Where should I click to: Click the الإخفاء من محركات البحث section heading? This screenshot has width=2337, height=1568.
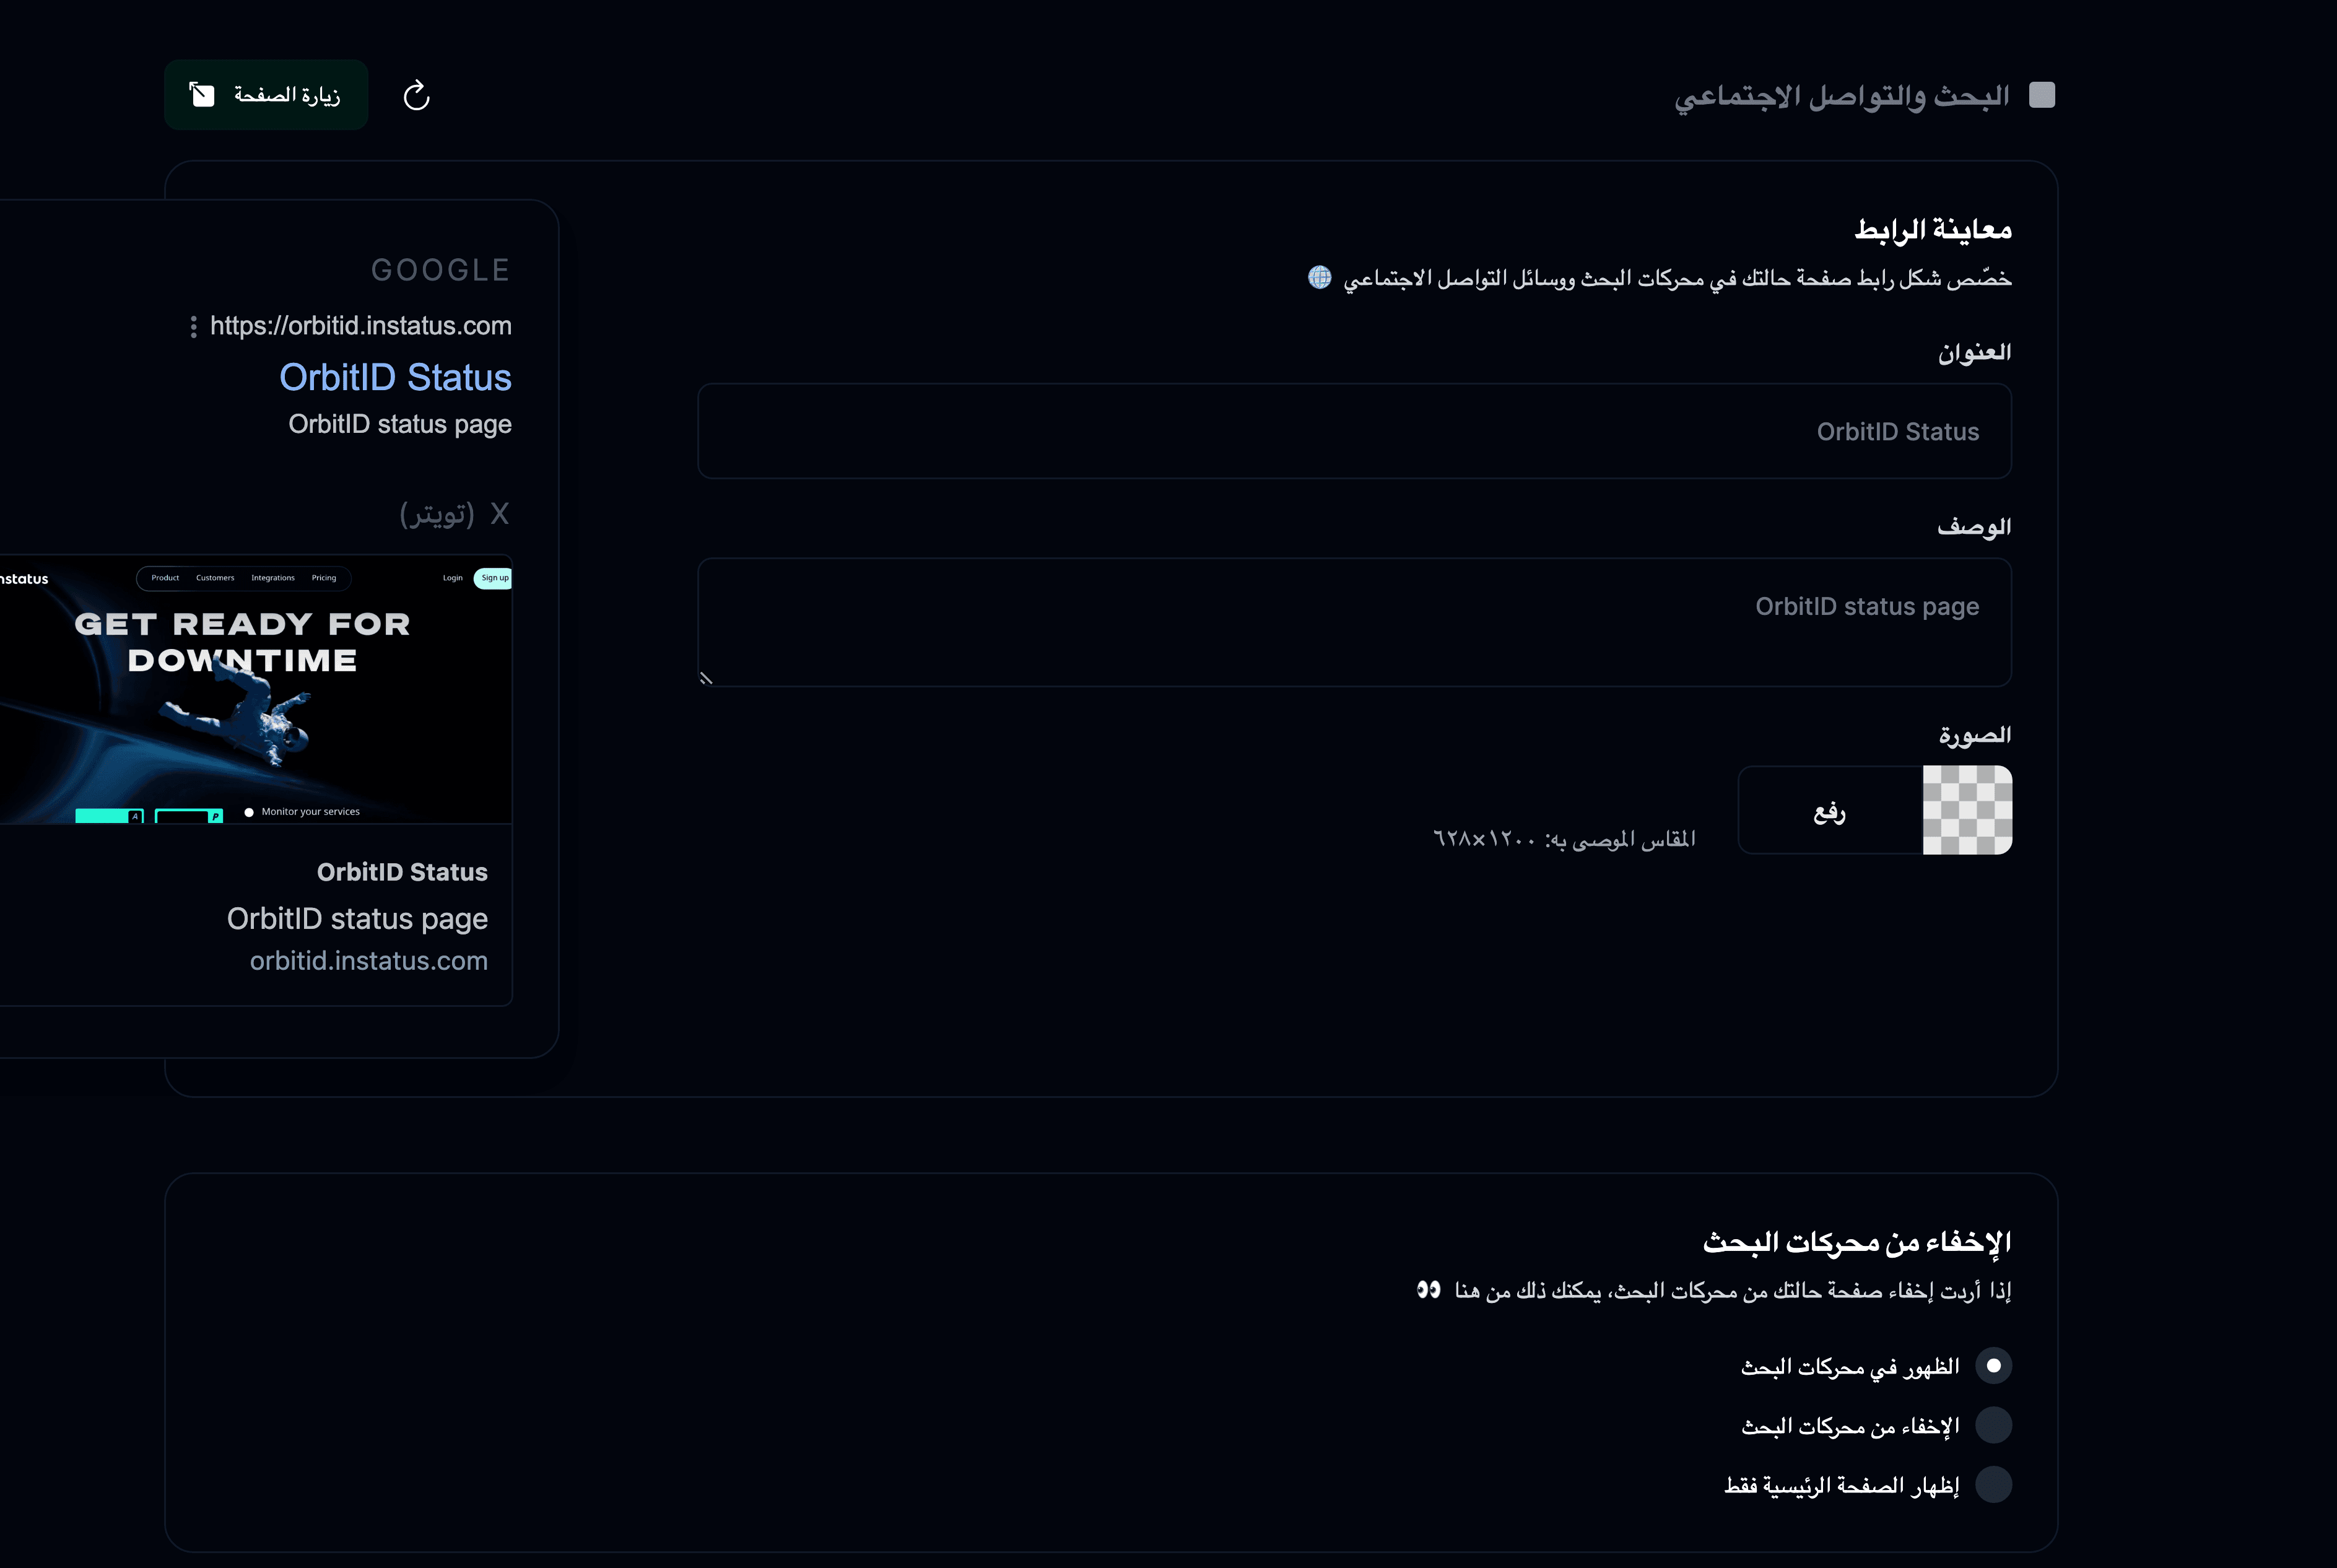[1856, 1242]
